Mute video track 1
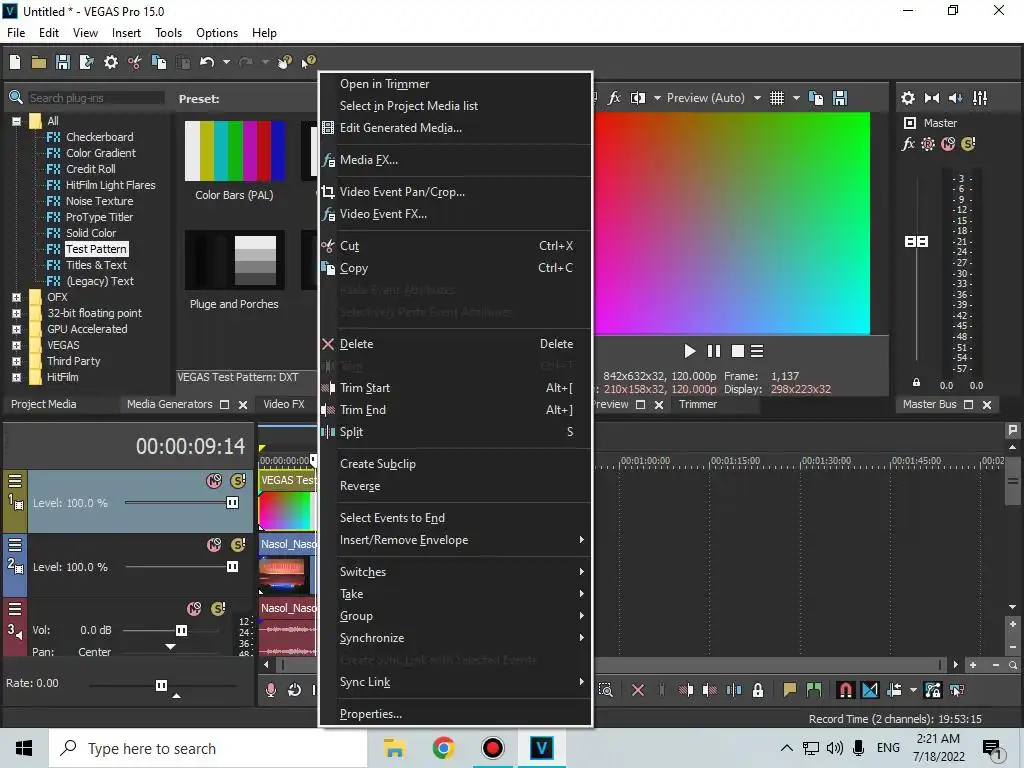 (x=214, y=481)
